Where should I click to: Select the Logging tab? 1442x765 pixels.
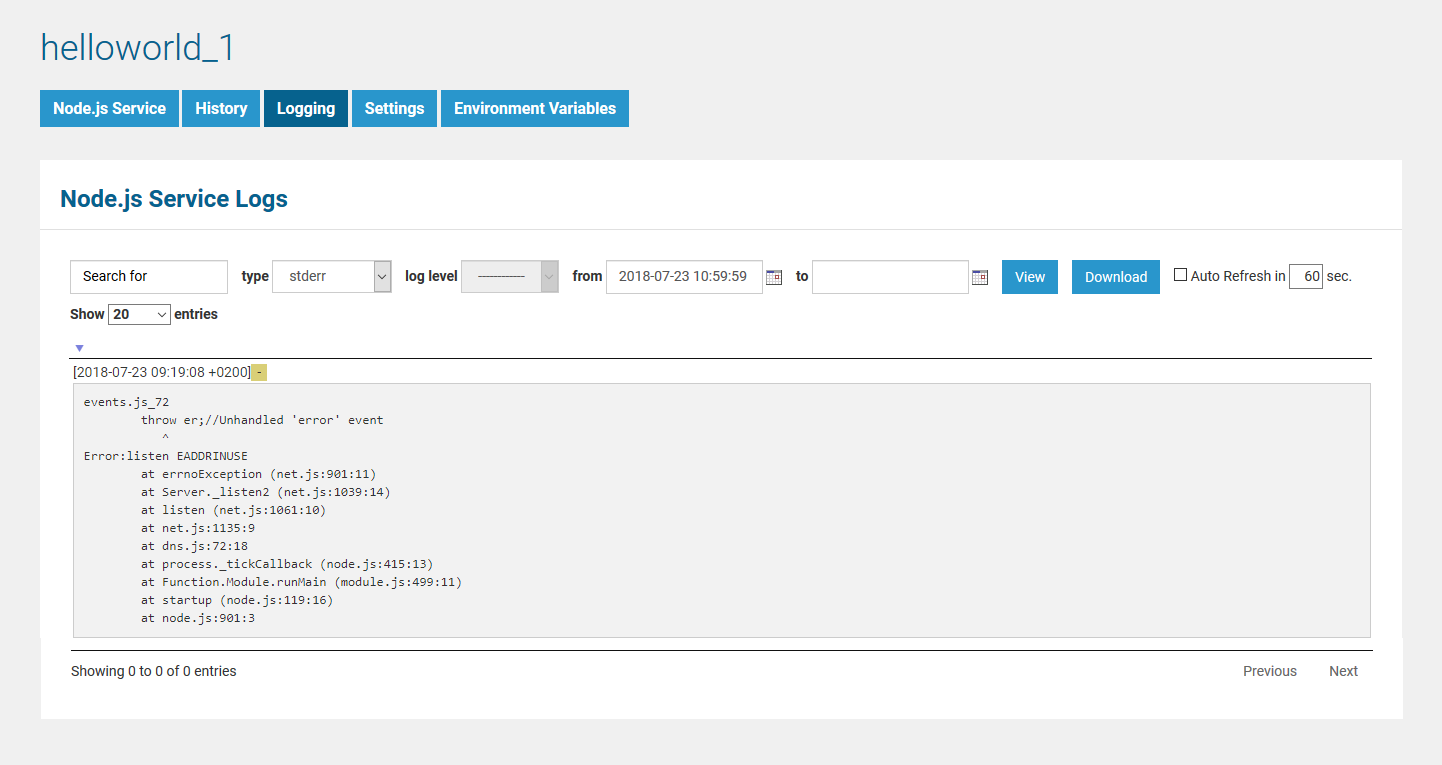point(305,108)
